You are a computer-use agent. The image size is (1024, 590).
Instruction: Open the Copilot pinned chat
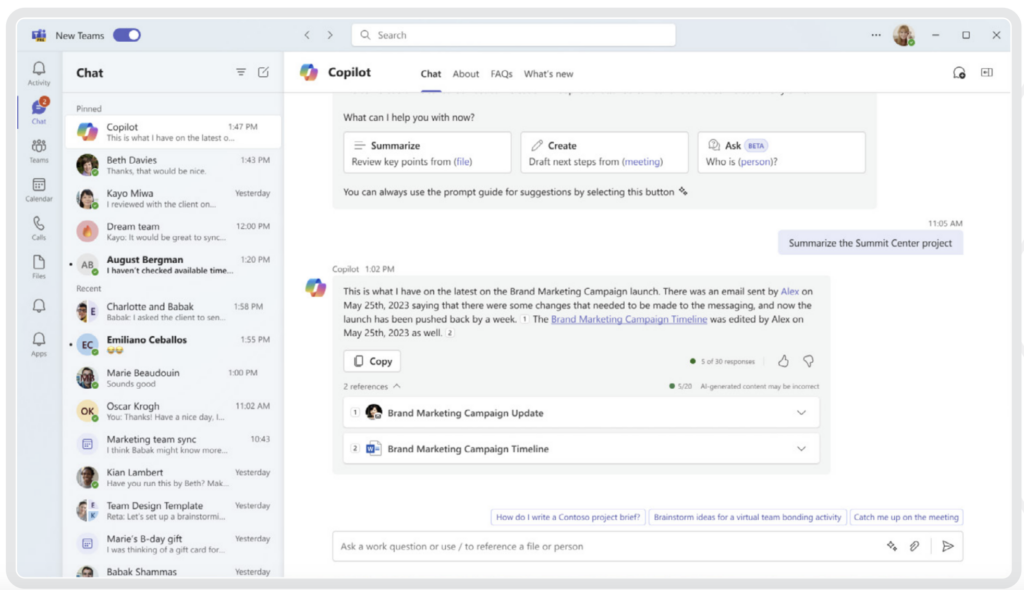pyautogui.click(x=172, y=131)
